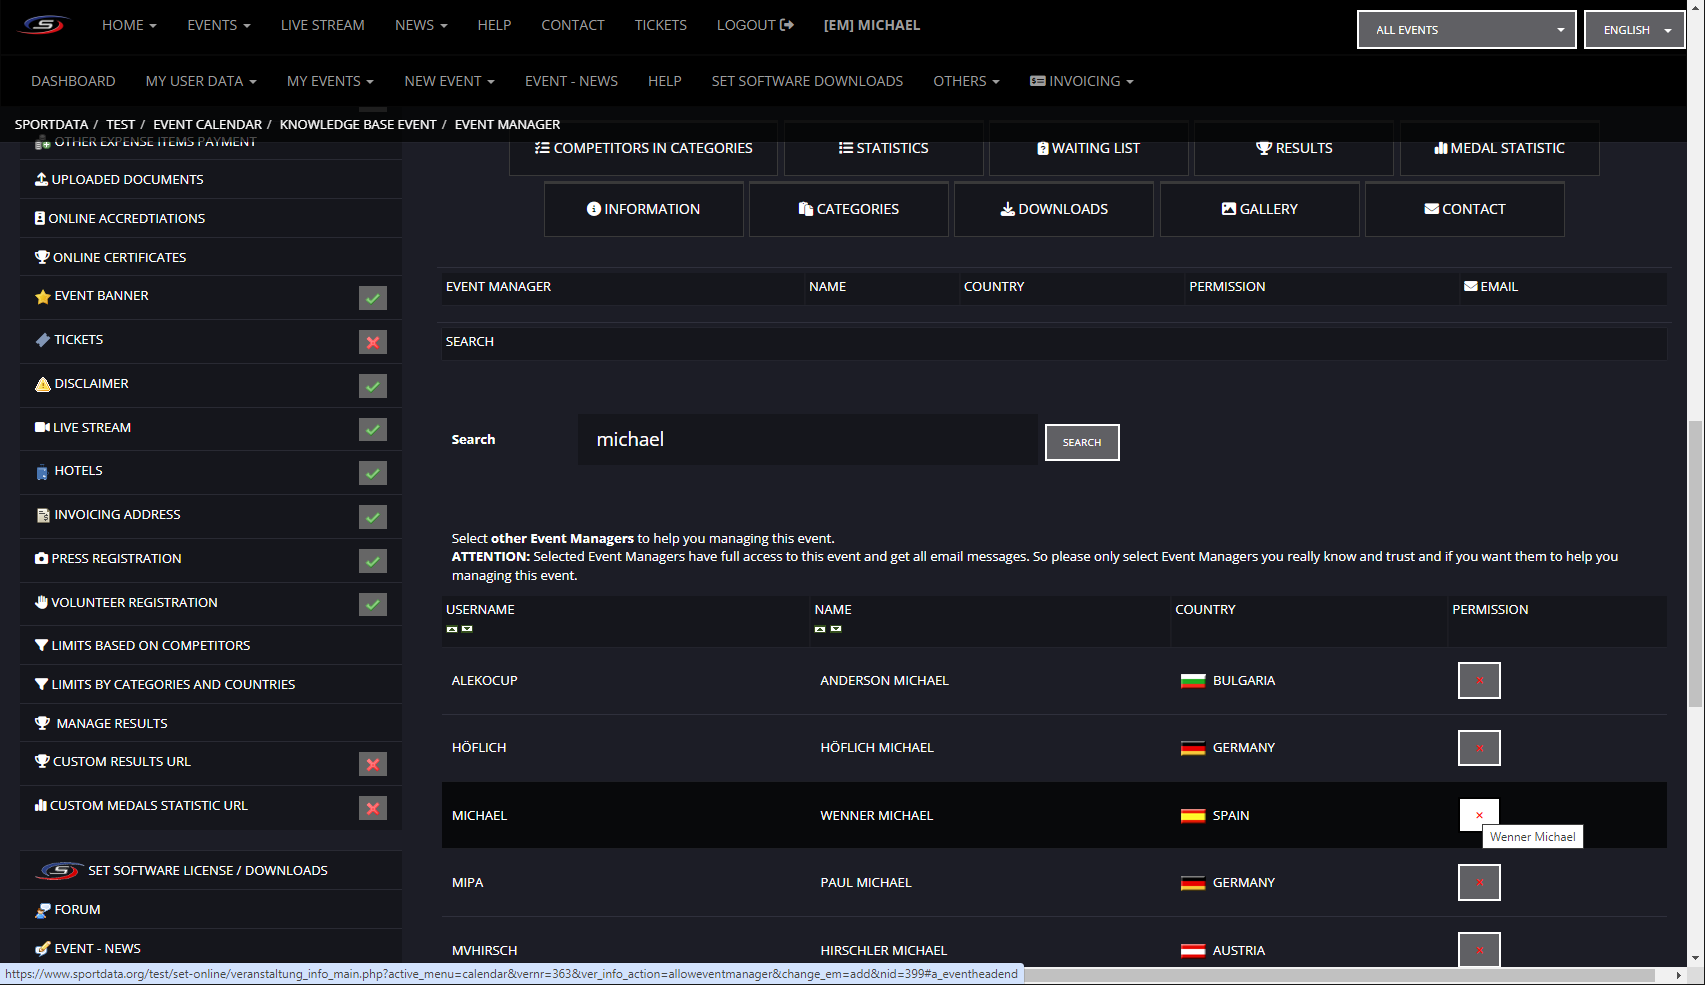Toggle the Hotels green checkmark box
Image resolution: width=1705 pixels, height=985 pixels.
coord(372,473)
